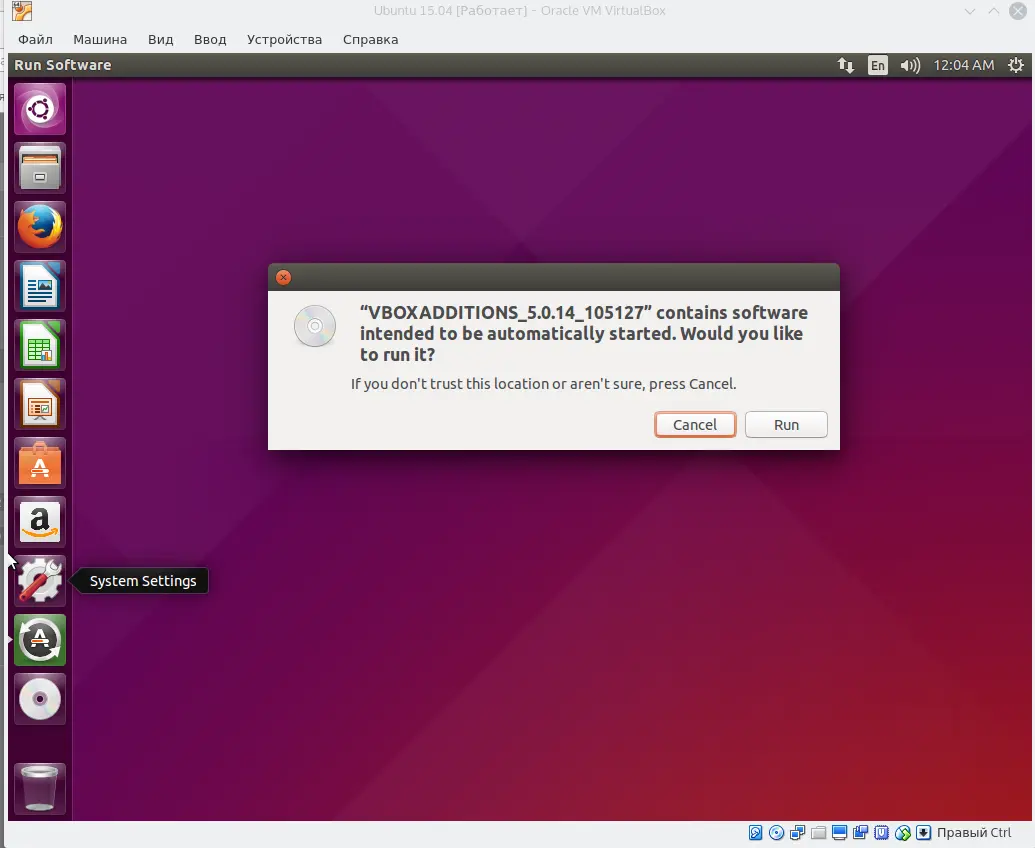Launch LibreOffice Impress from launcher
Image resolution: width=1035 pixels, height=848 pixels.
pos(40,404)
